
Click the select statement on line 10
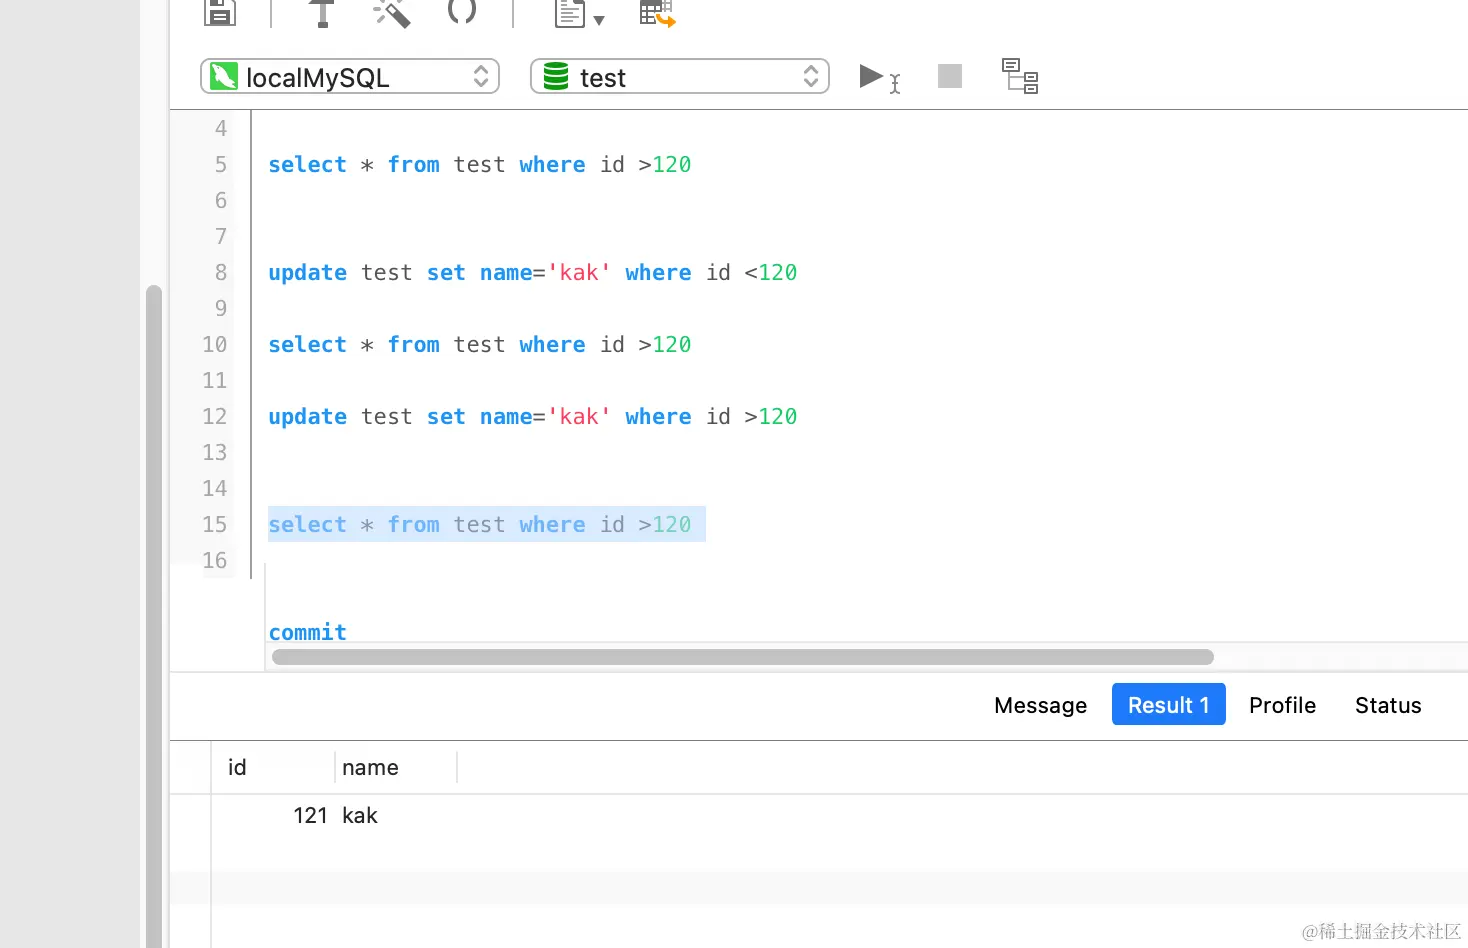(x=479, y=344)
